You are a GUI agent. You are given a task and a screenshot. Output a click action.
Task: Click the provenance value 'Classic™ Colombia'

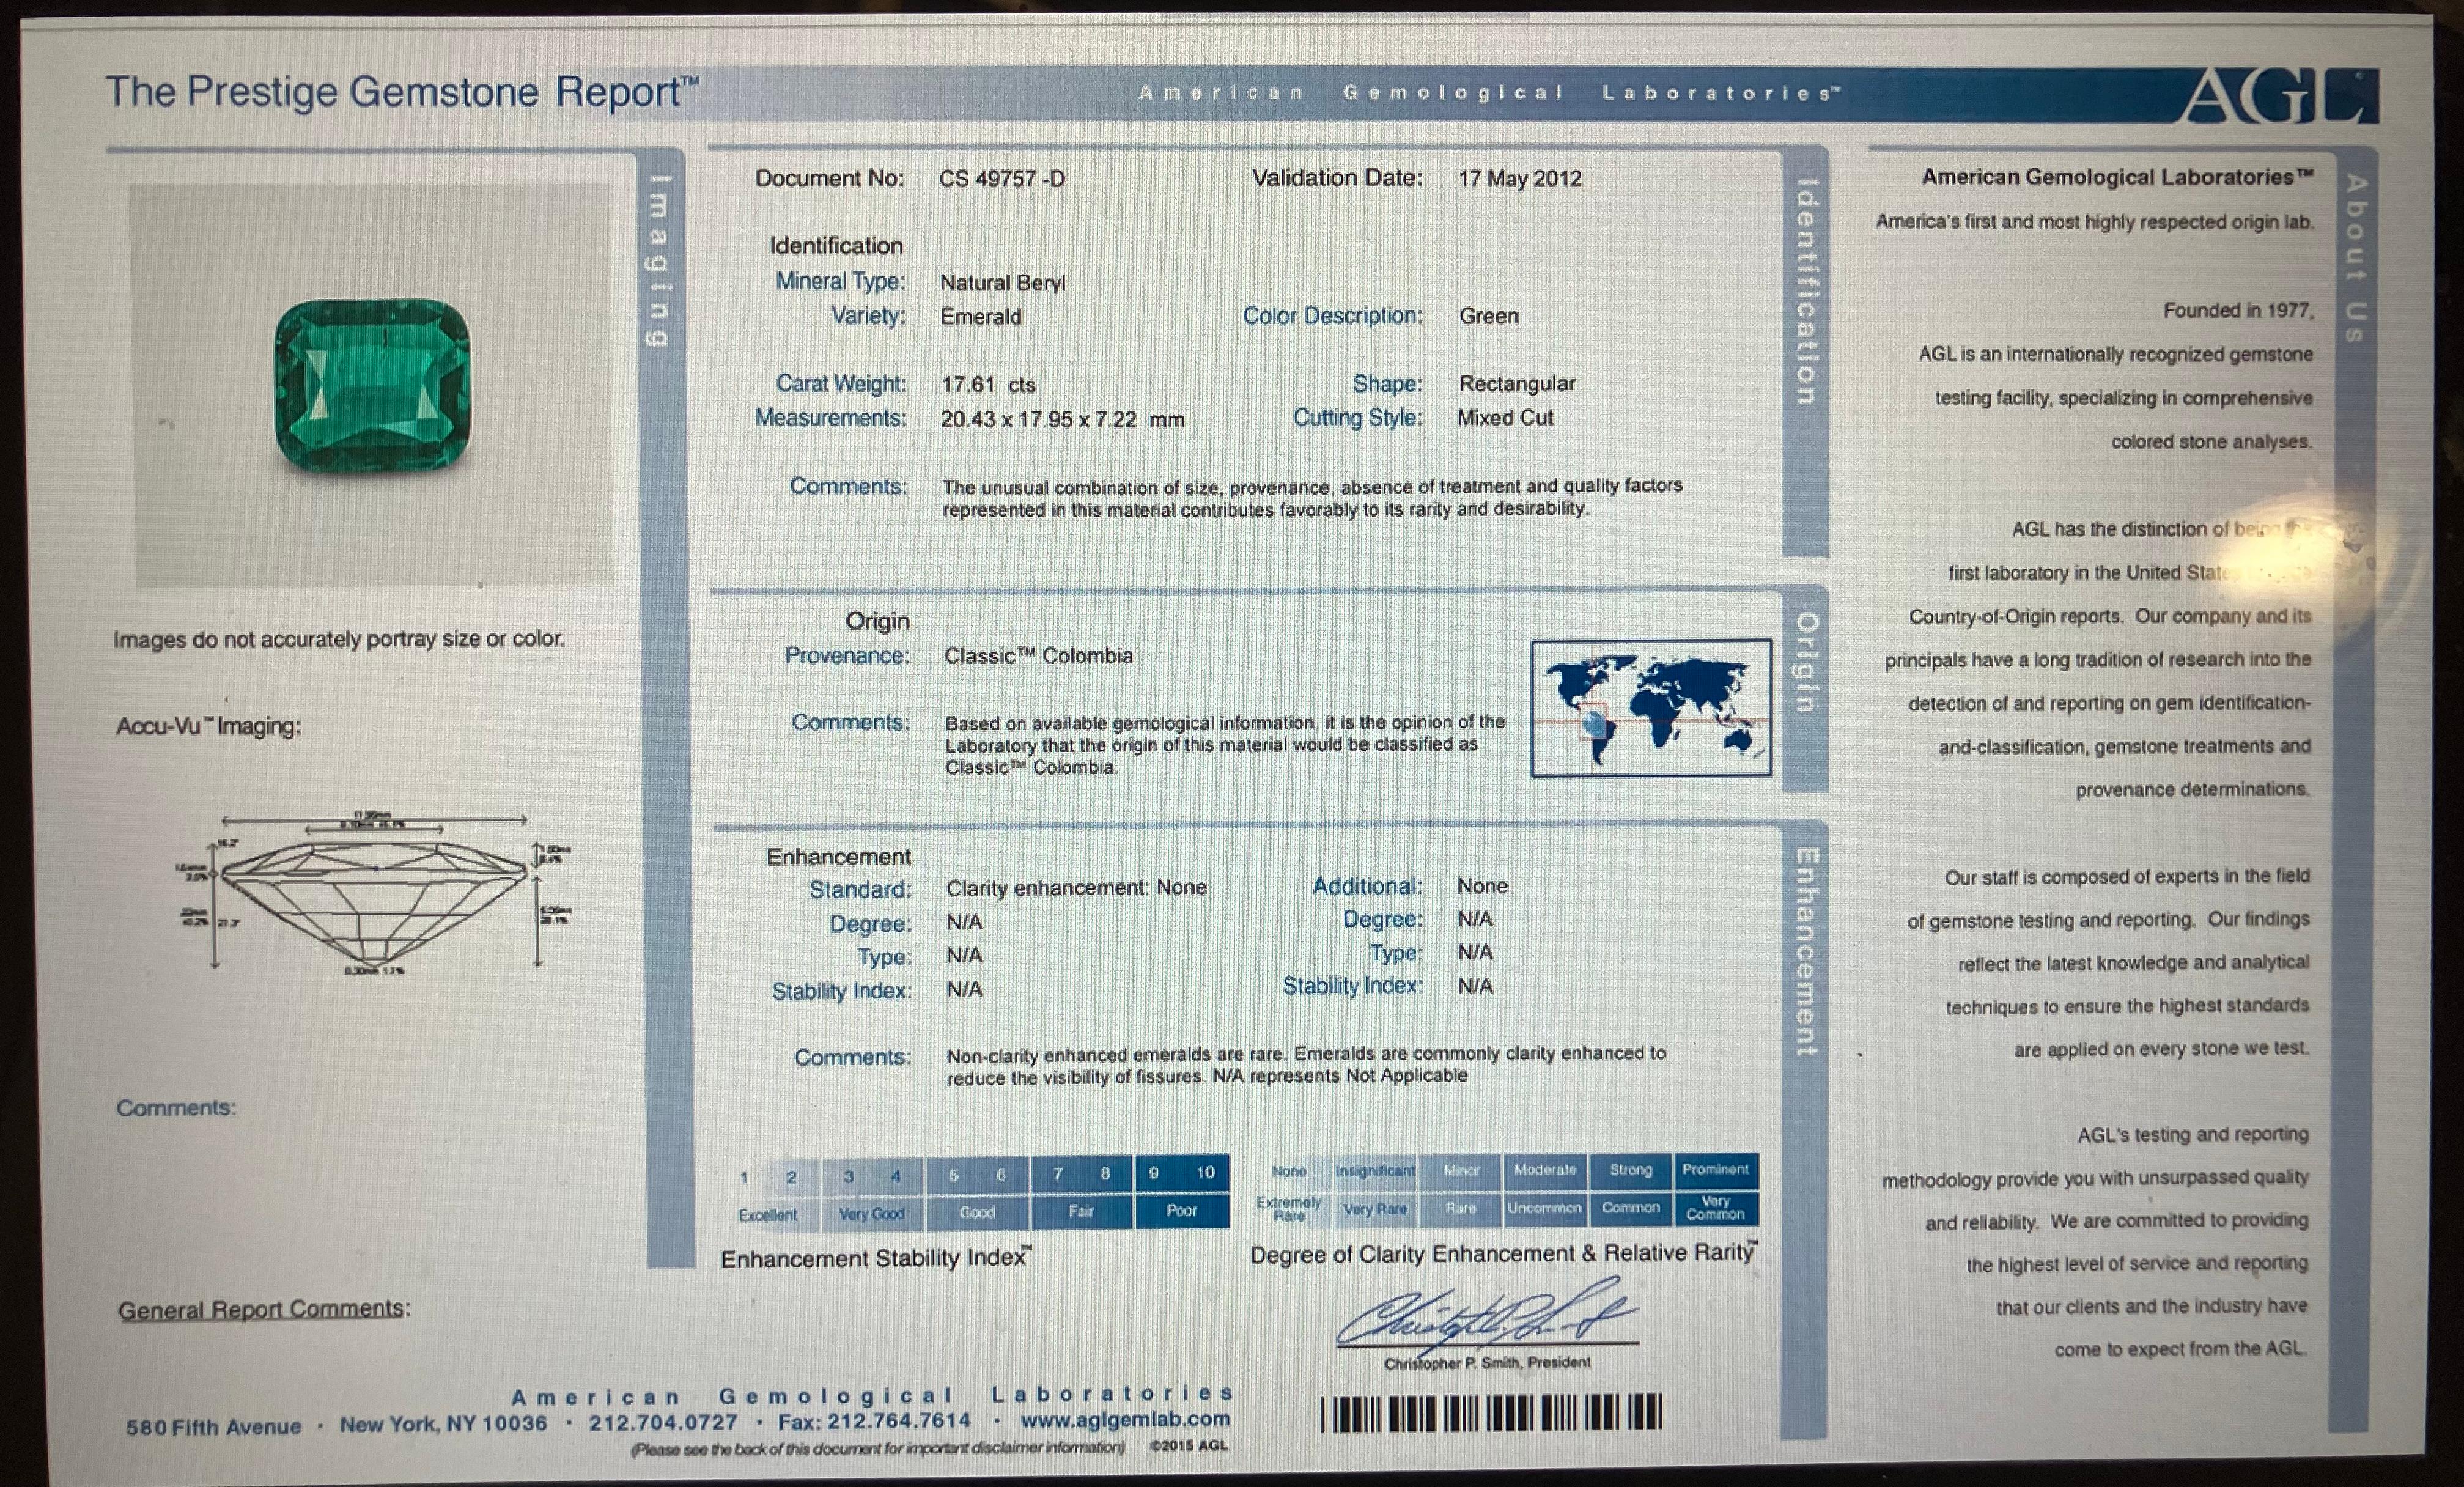point(1039,656)
